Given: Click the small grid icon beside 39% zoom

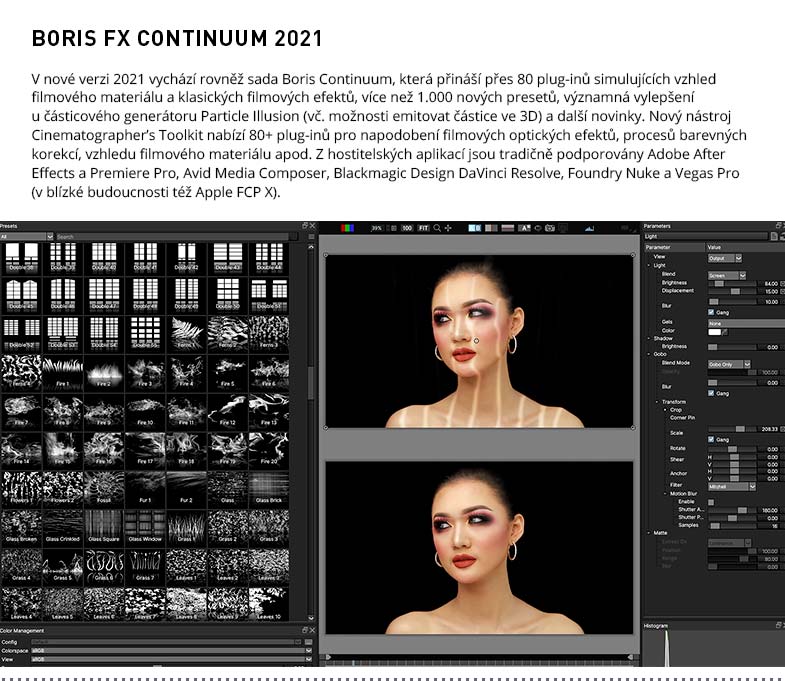Looking at the screenshot, I should coord(394,228).
